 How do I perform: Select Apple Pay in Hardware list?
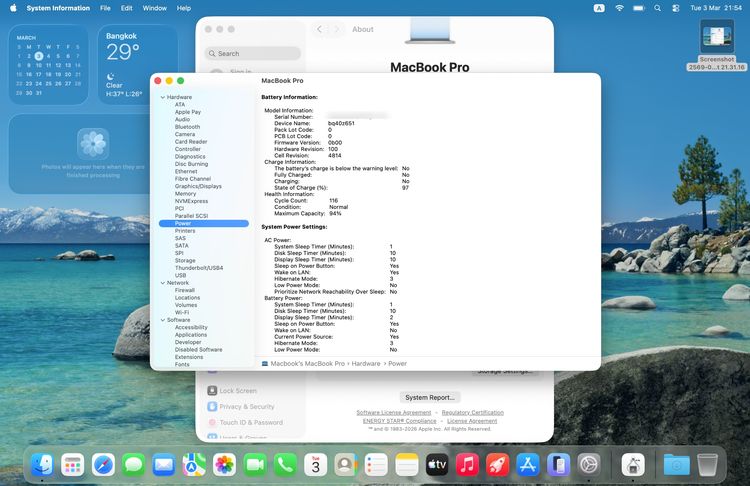pos(188,112)
